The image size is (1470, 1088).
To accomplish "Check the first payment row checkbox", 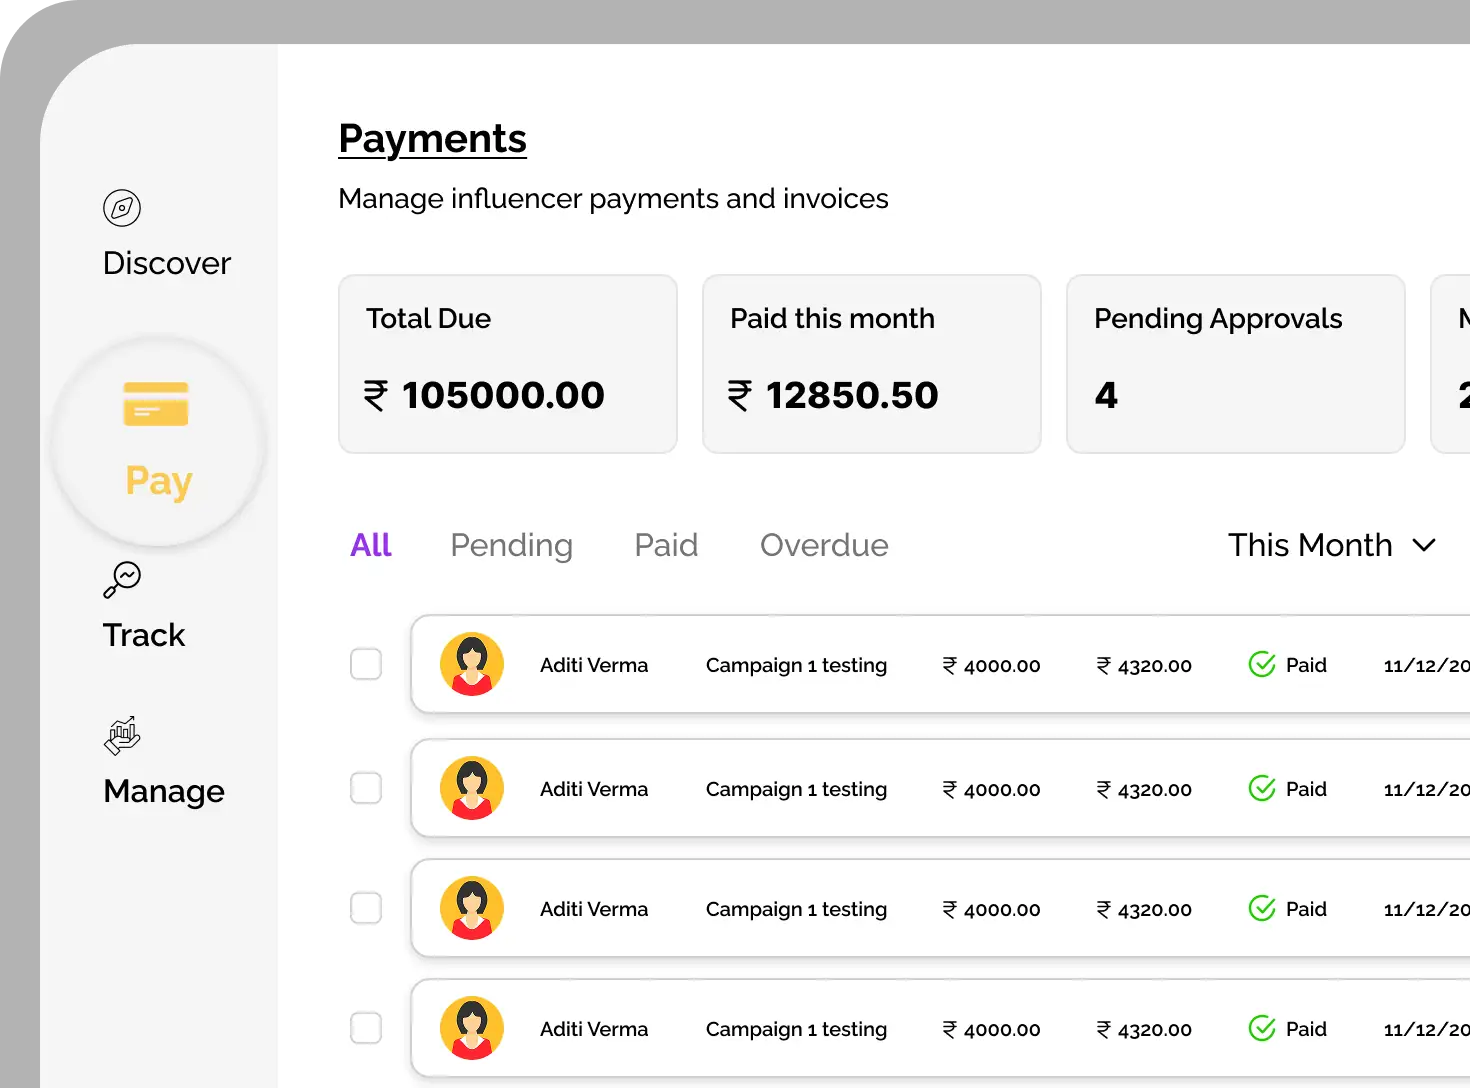I will click(x=366, y=664).
